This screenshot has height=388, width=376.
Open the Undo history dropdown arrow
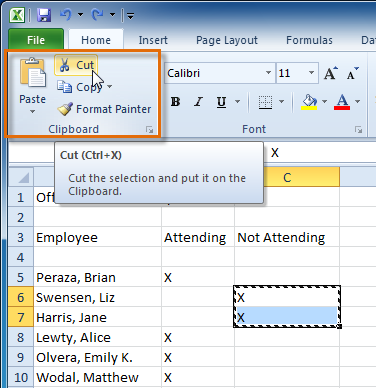click(x=80, y=15)
